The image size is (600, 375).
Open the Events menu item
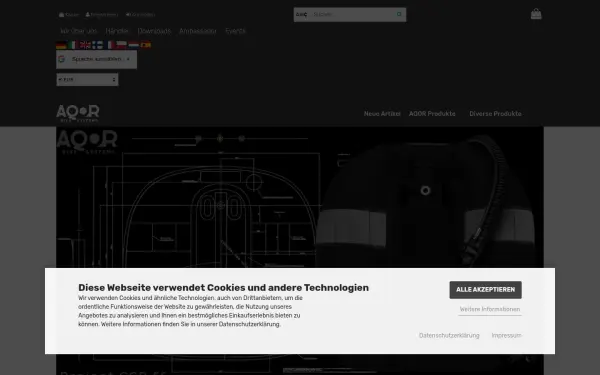coord(235,31)
